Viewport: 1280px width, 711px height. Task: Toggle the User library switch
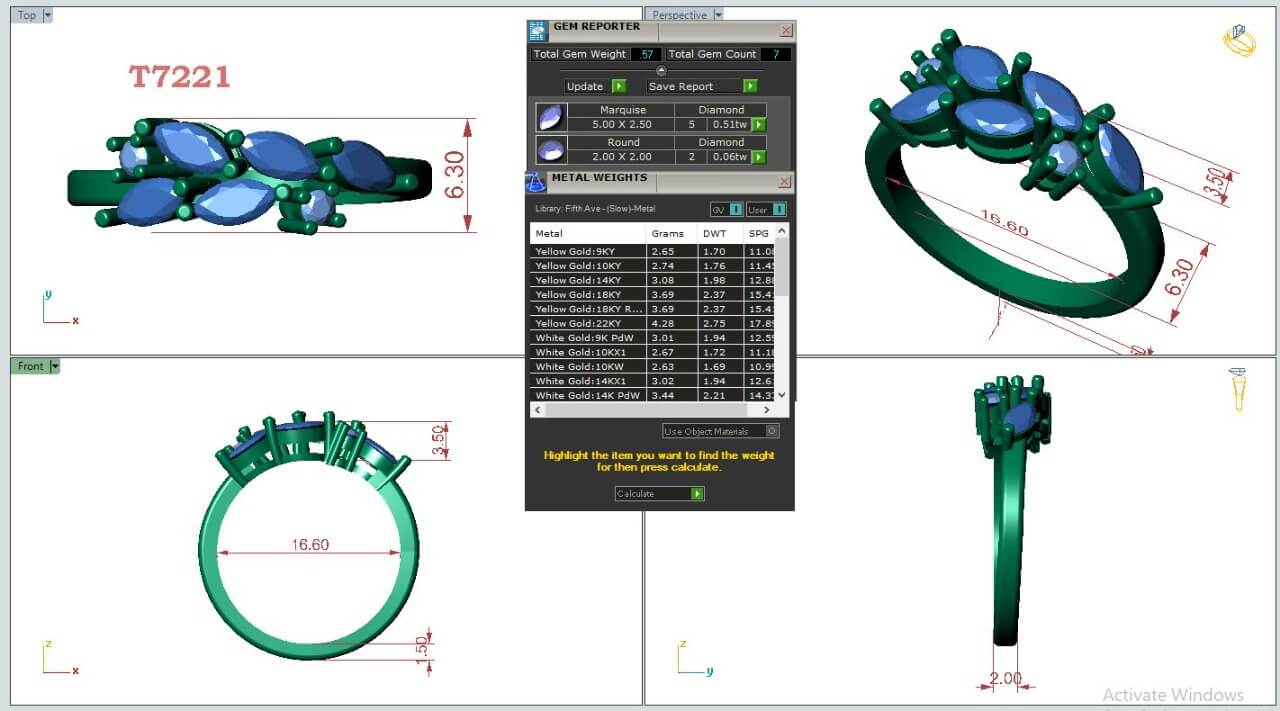point(766,209)
